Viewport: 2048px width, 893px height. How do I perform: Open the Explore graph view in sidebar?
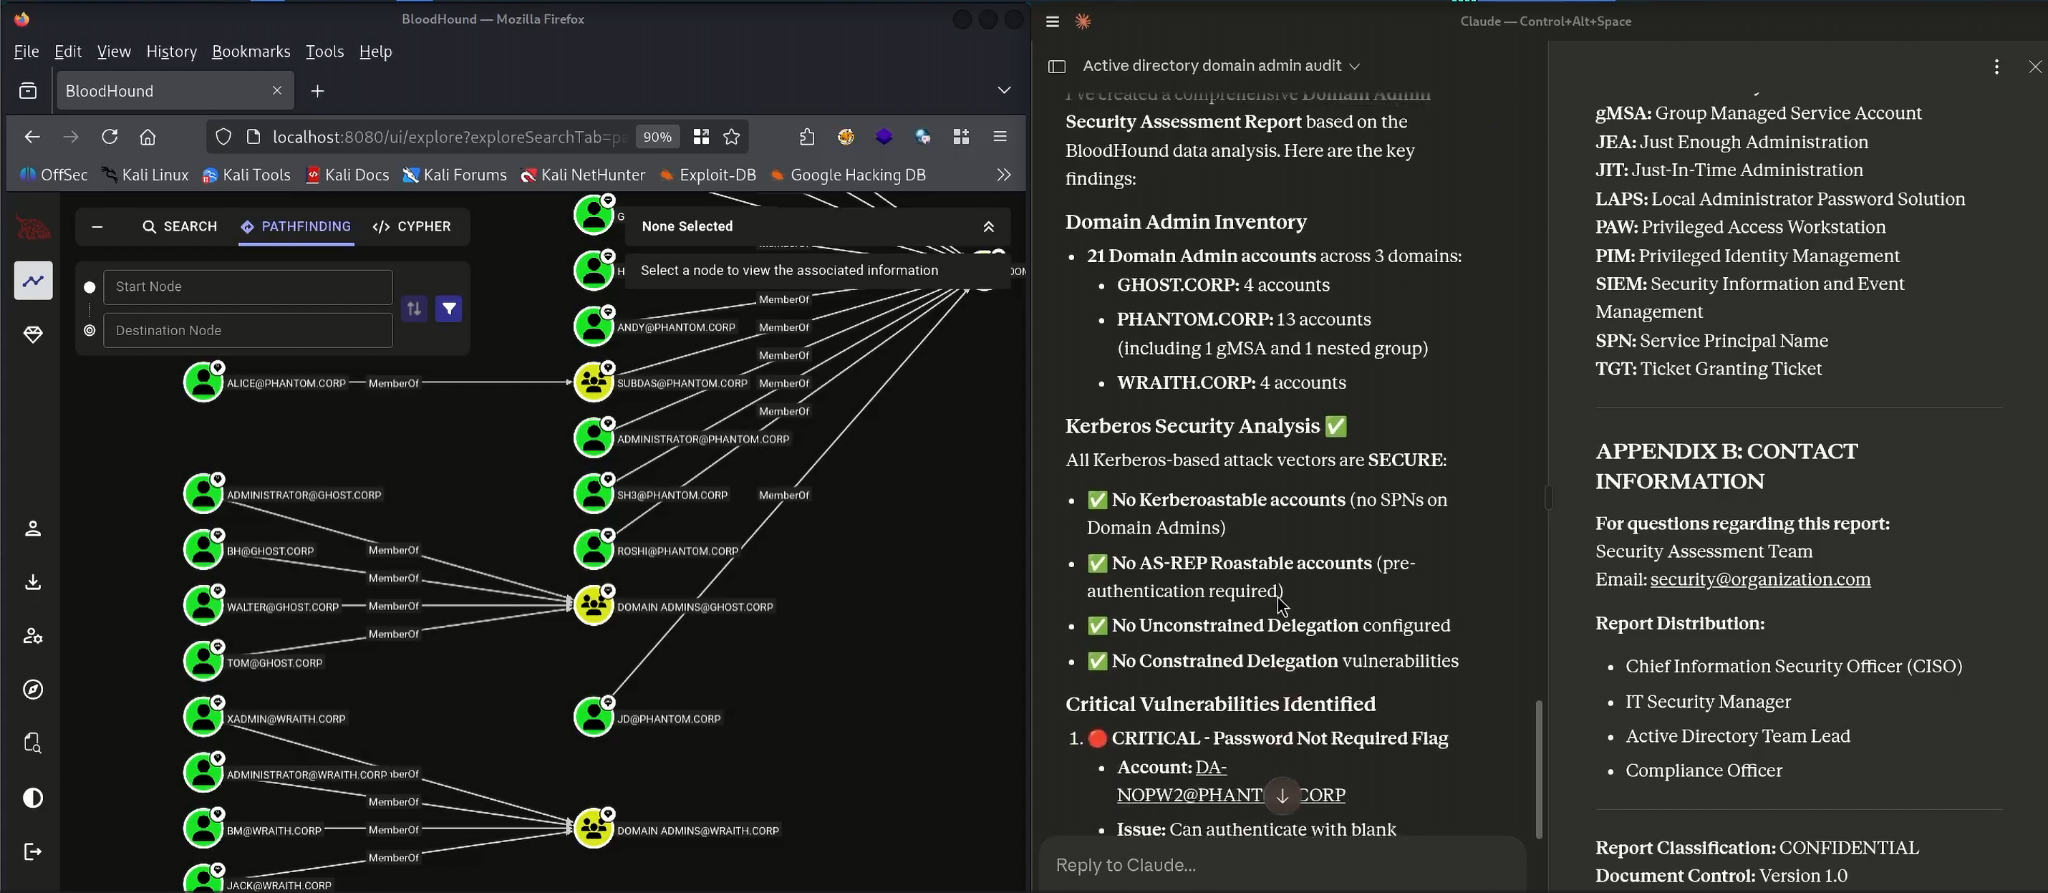(x=33, y=281)
